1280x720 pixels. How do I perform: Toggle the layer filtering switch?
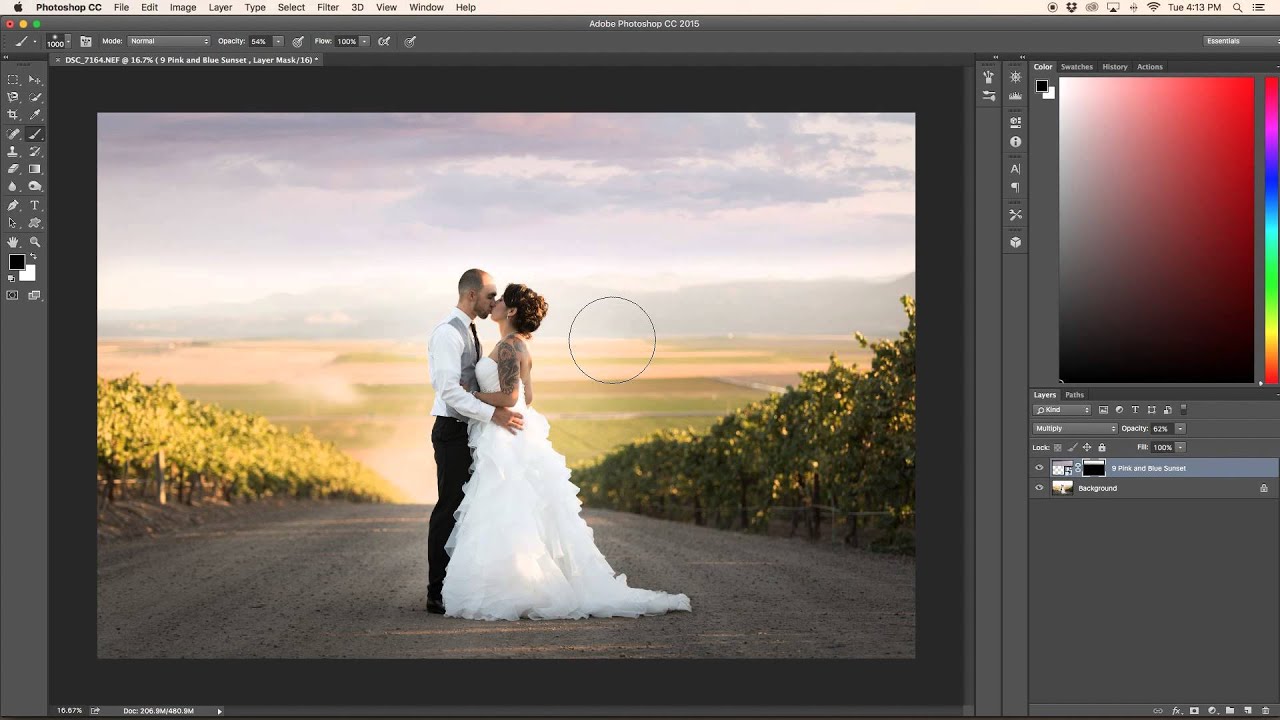pyautogui.click(x=1184, y=409)
